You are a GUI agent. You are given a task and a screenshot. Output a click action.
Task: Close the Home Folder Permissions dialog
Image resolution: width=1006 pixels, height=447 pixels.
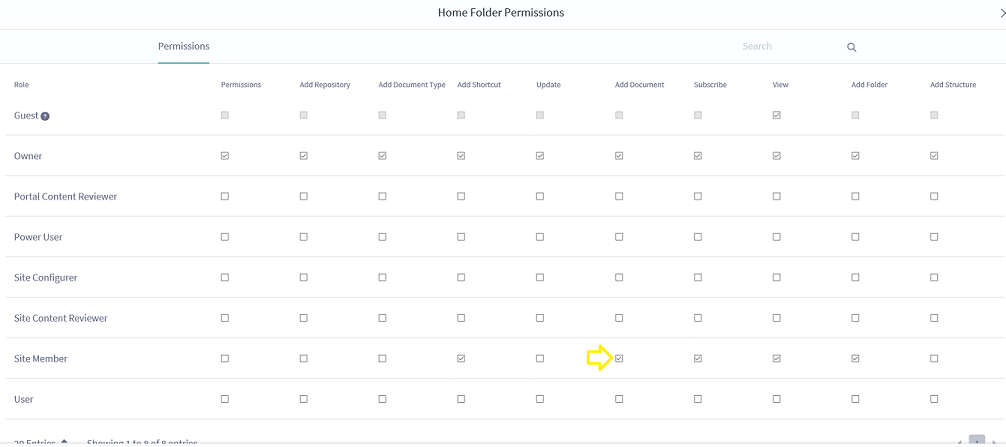tap(1002, 13)
